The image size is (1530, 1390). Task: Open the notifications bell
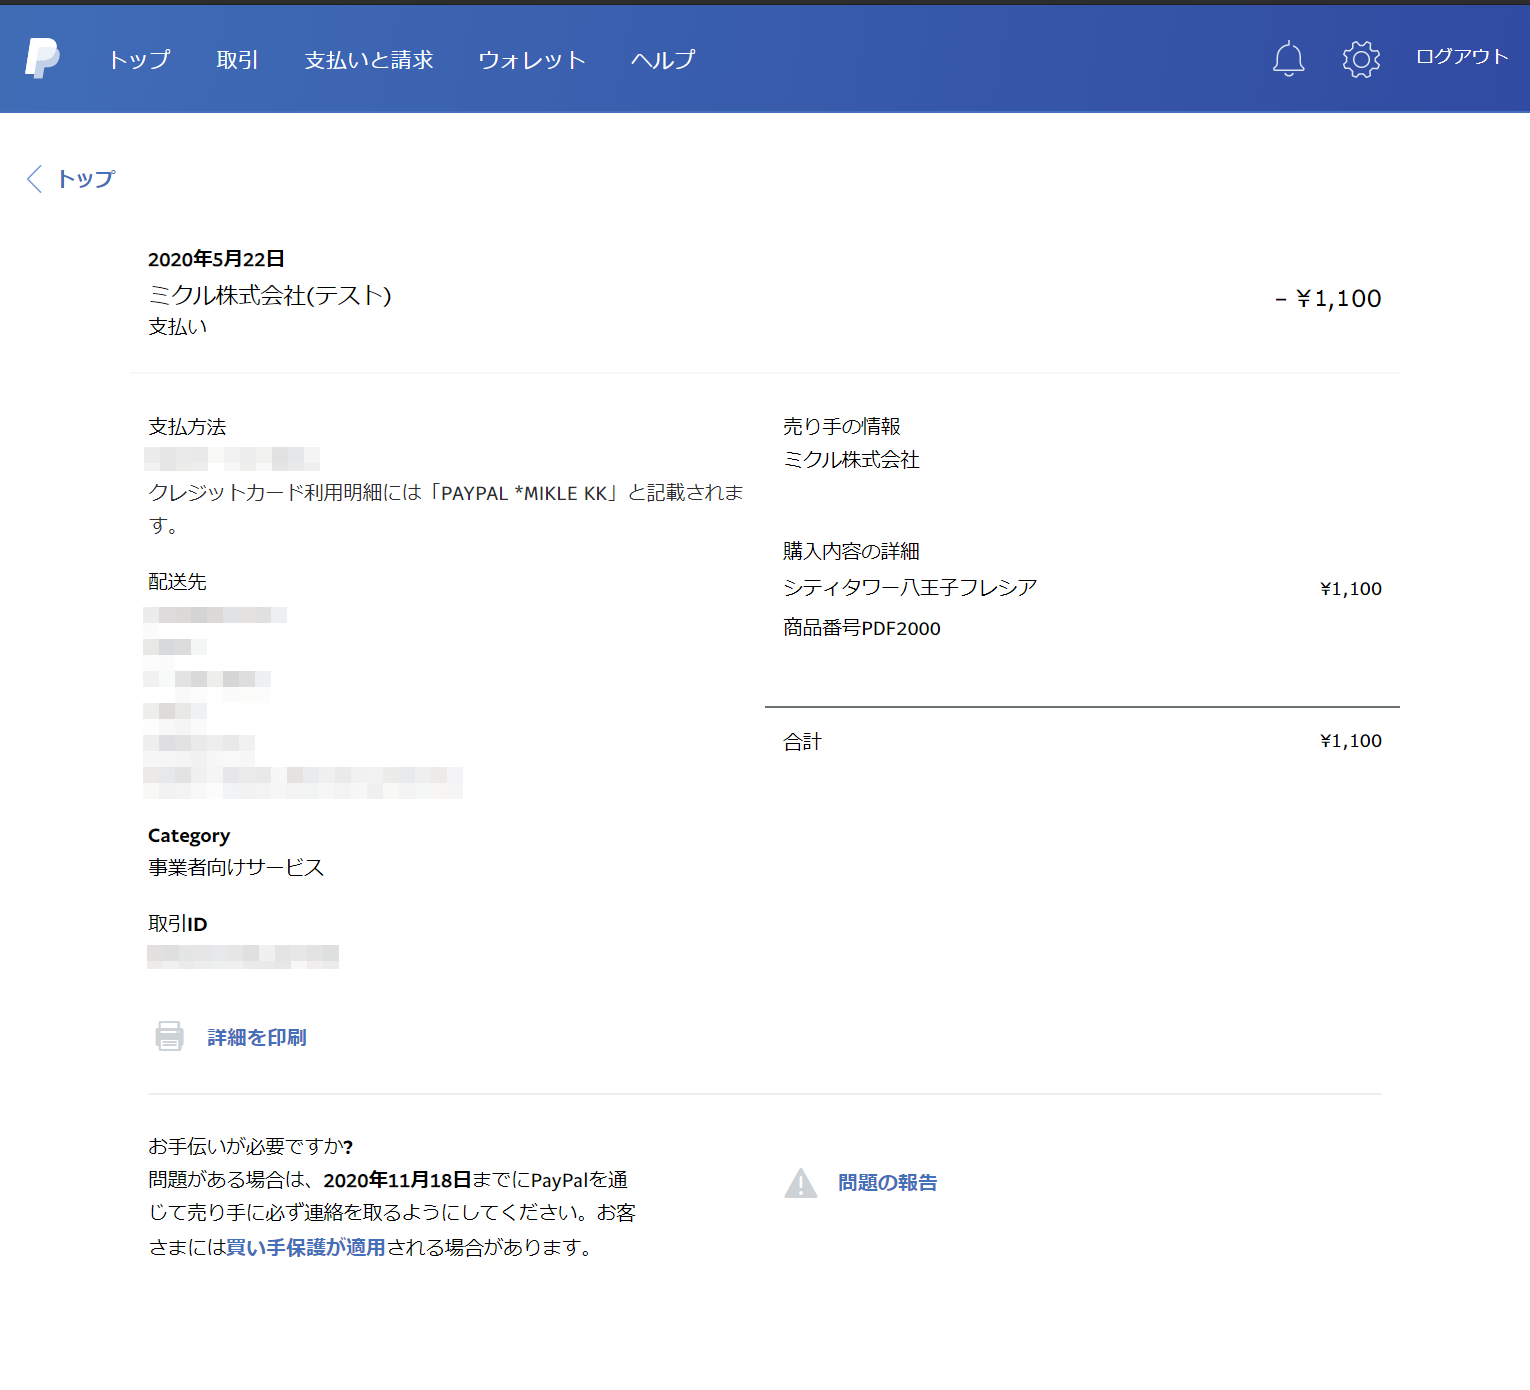click(1288, 59)
